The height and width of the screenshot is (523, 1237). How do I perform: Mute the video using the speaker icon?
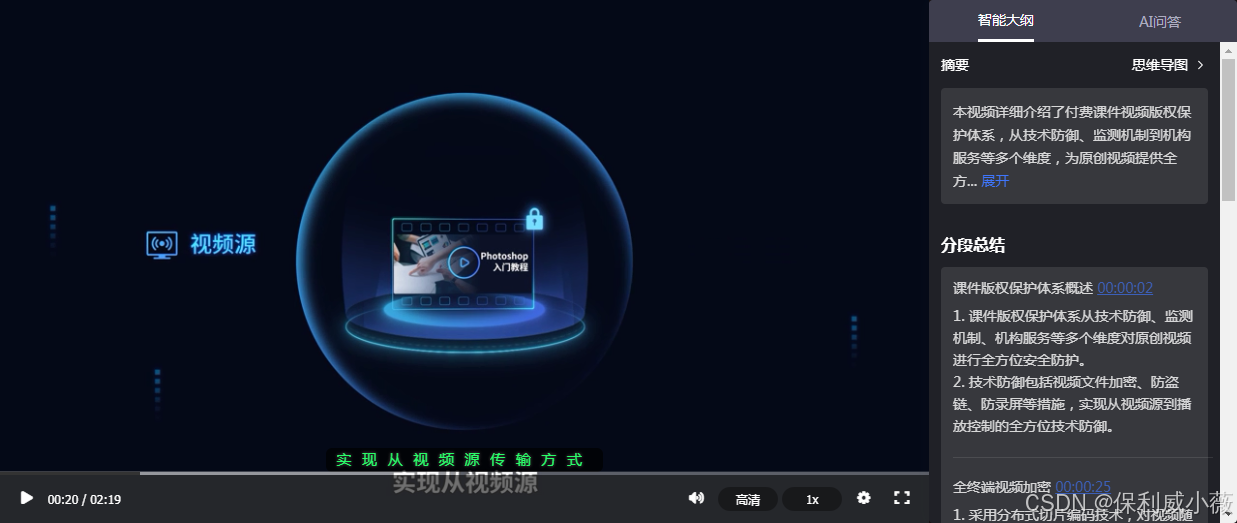(x=696, y=498)
